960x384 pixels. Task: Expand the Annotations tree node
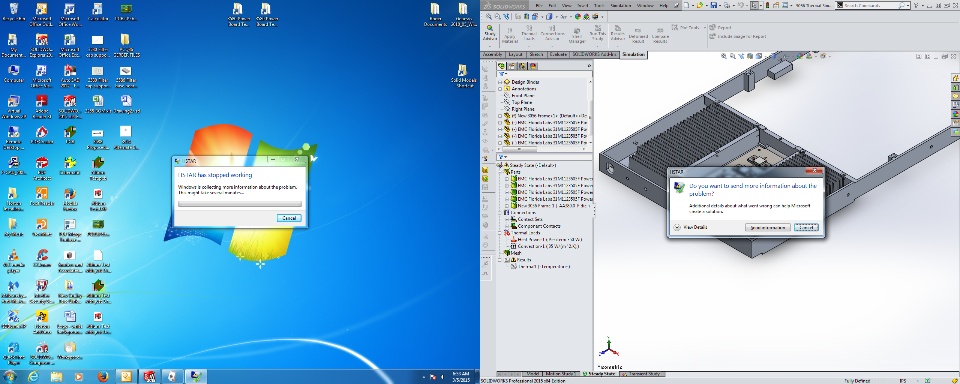click(x=500, y=89)
